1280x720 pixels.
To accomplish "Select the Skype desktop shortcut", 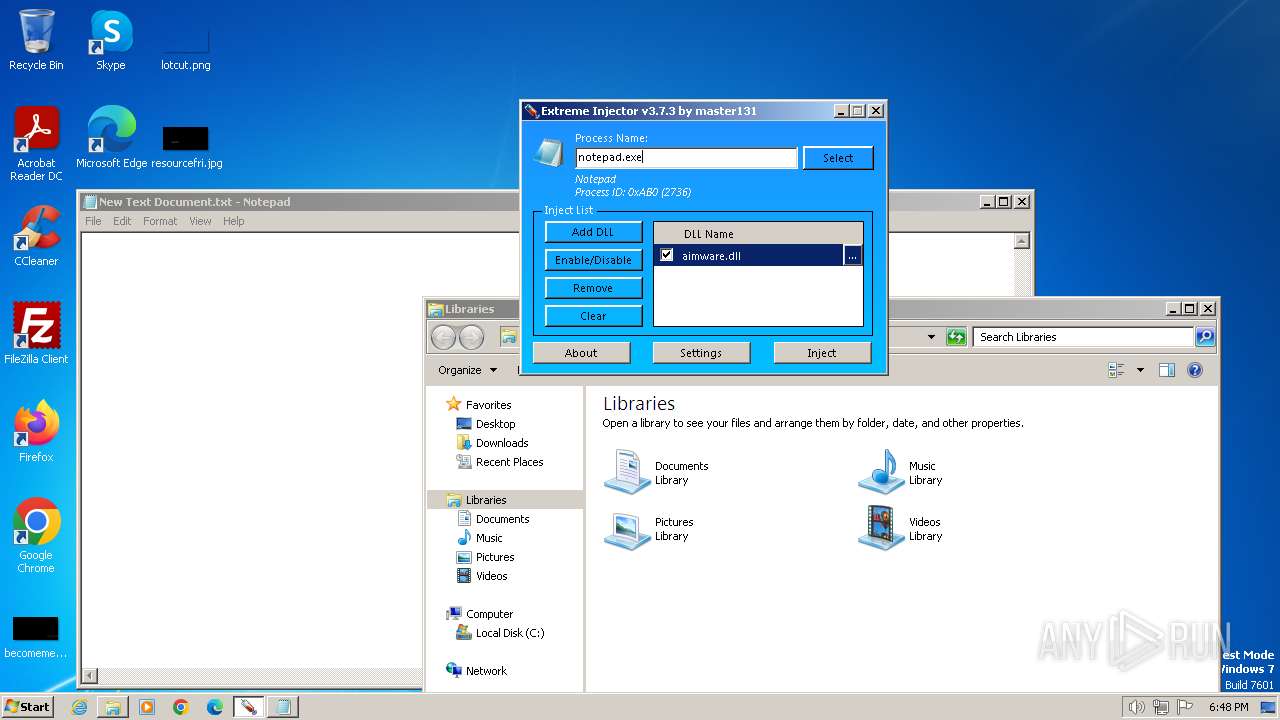I will [x=110, y=40].
